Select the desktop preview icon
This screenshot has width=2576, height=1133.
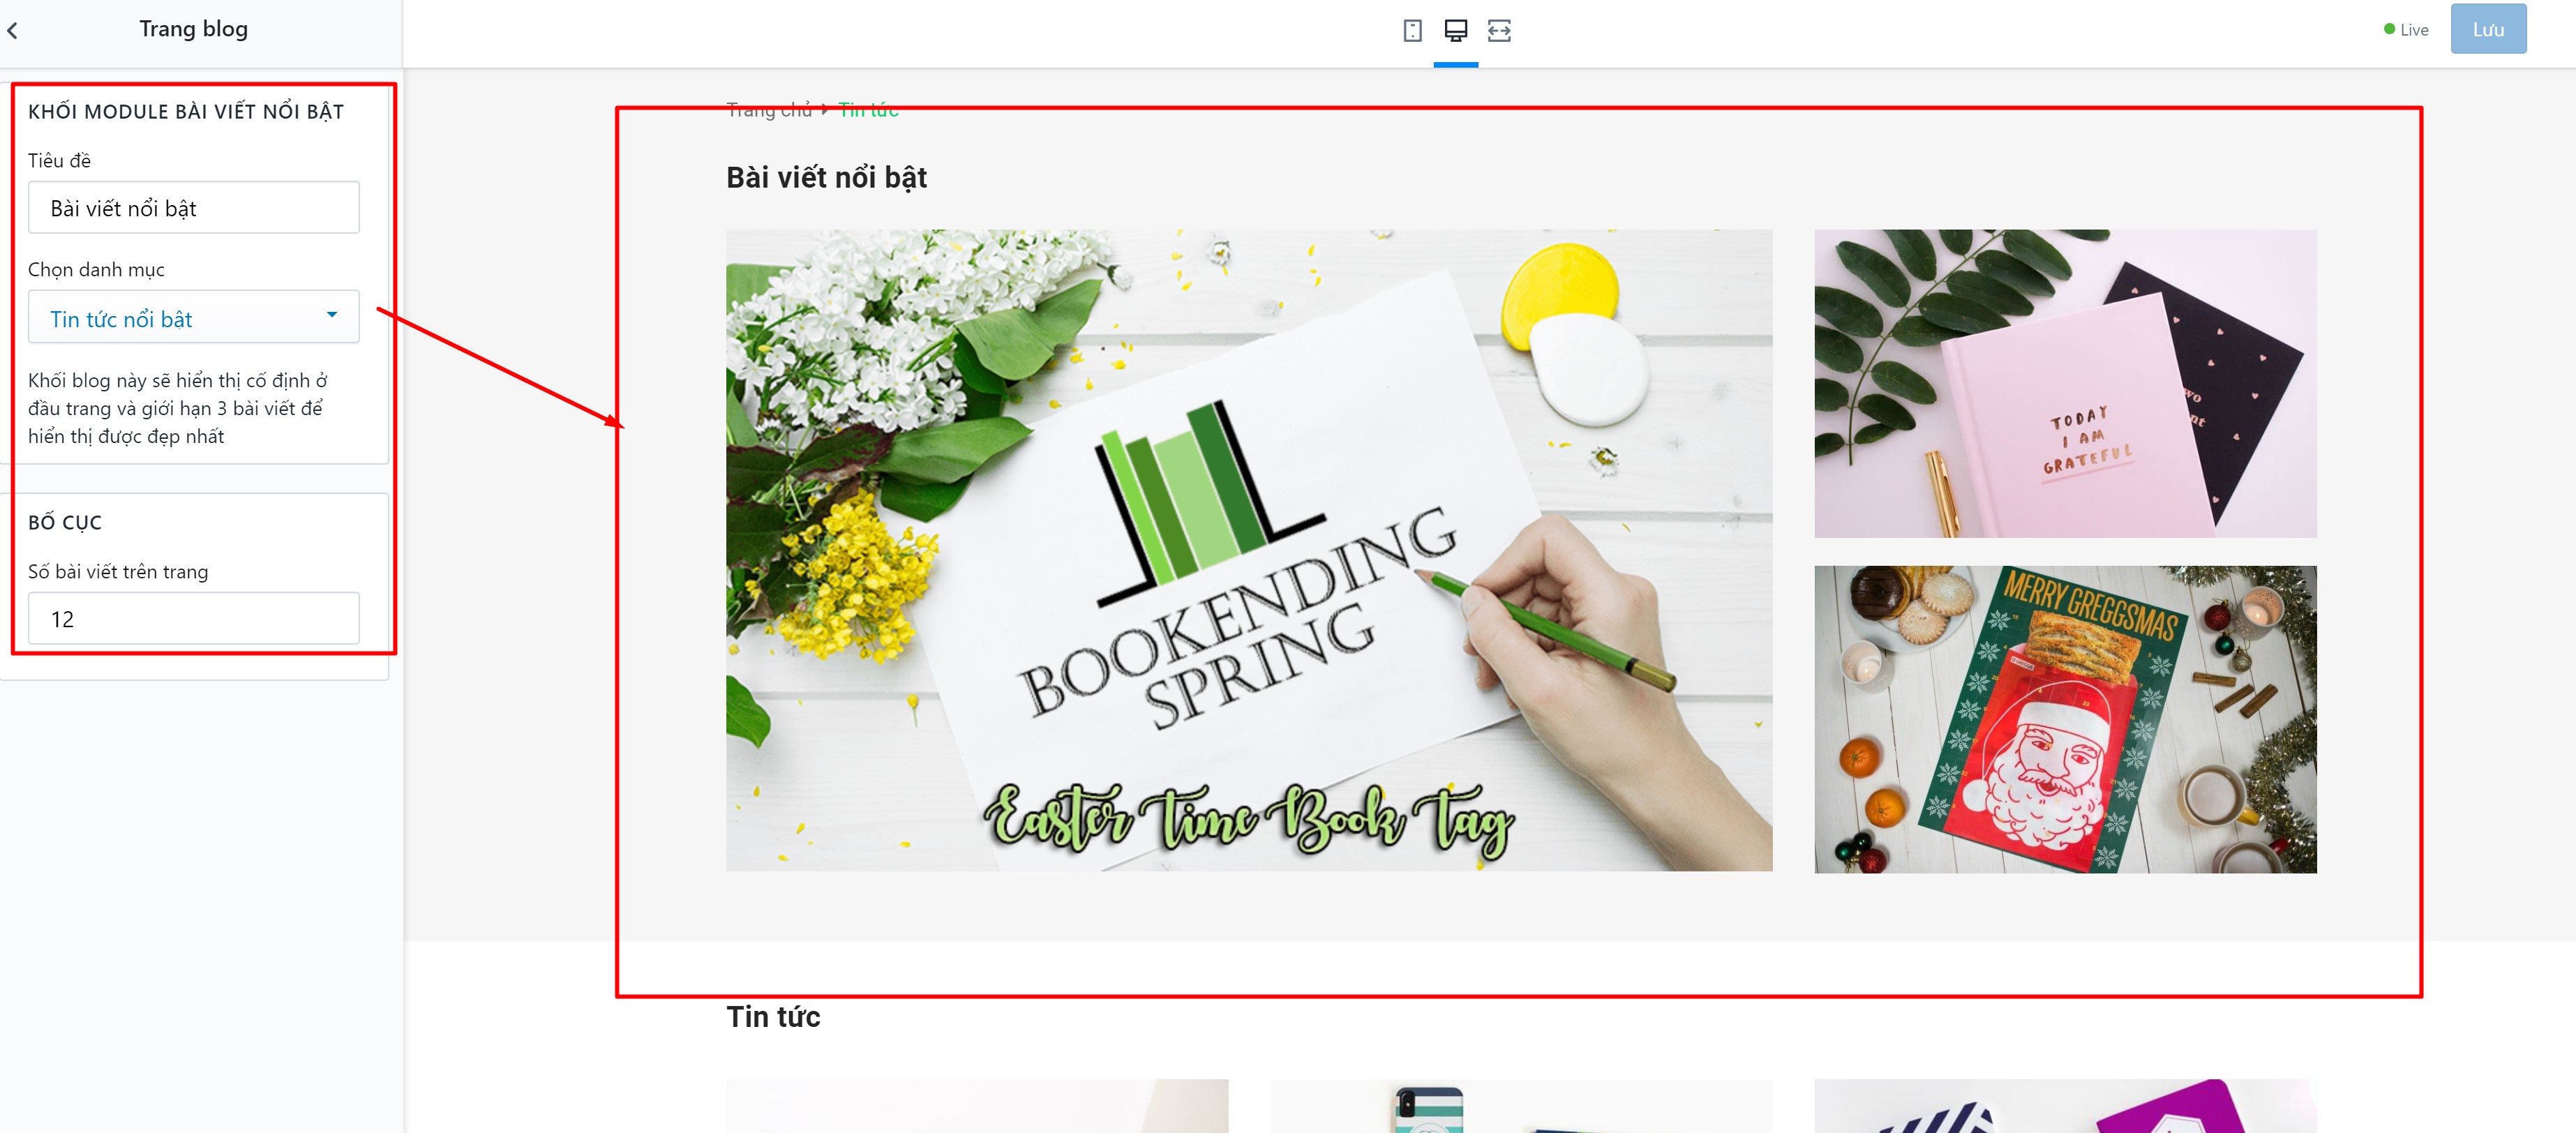click(1455, 31)
